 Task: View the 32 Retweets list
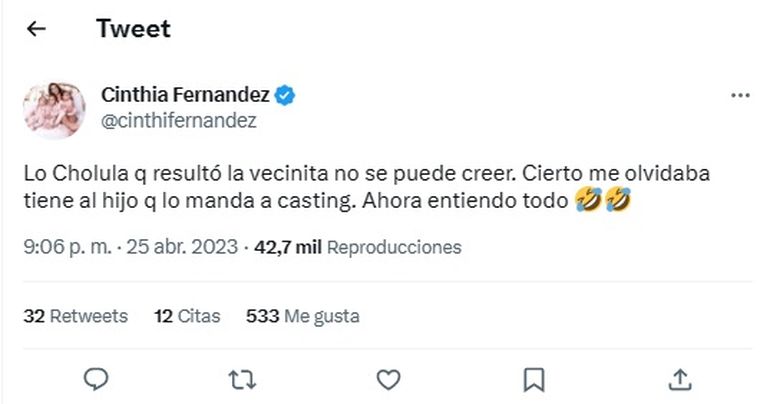point(76,316)
